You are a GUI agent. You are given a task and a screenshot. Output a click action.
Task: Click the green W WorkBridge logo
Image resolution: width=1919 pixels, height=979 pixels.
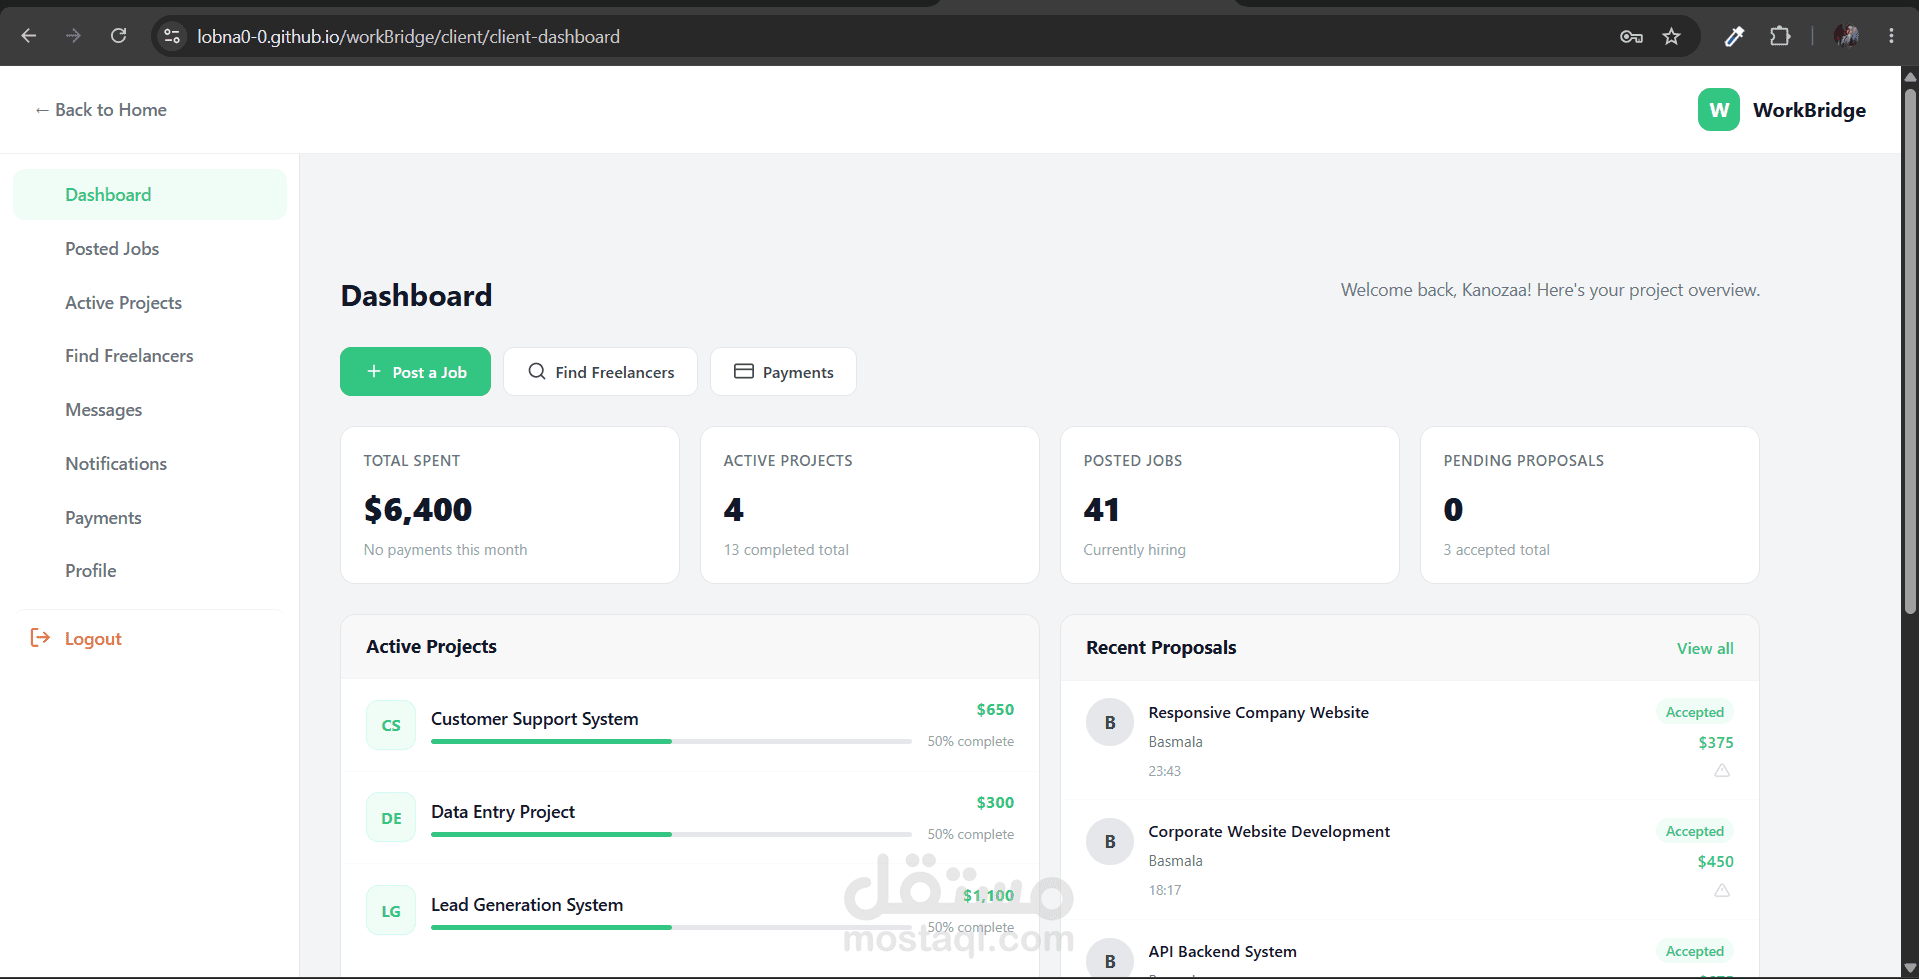1718,110
